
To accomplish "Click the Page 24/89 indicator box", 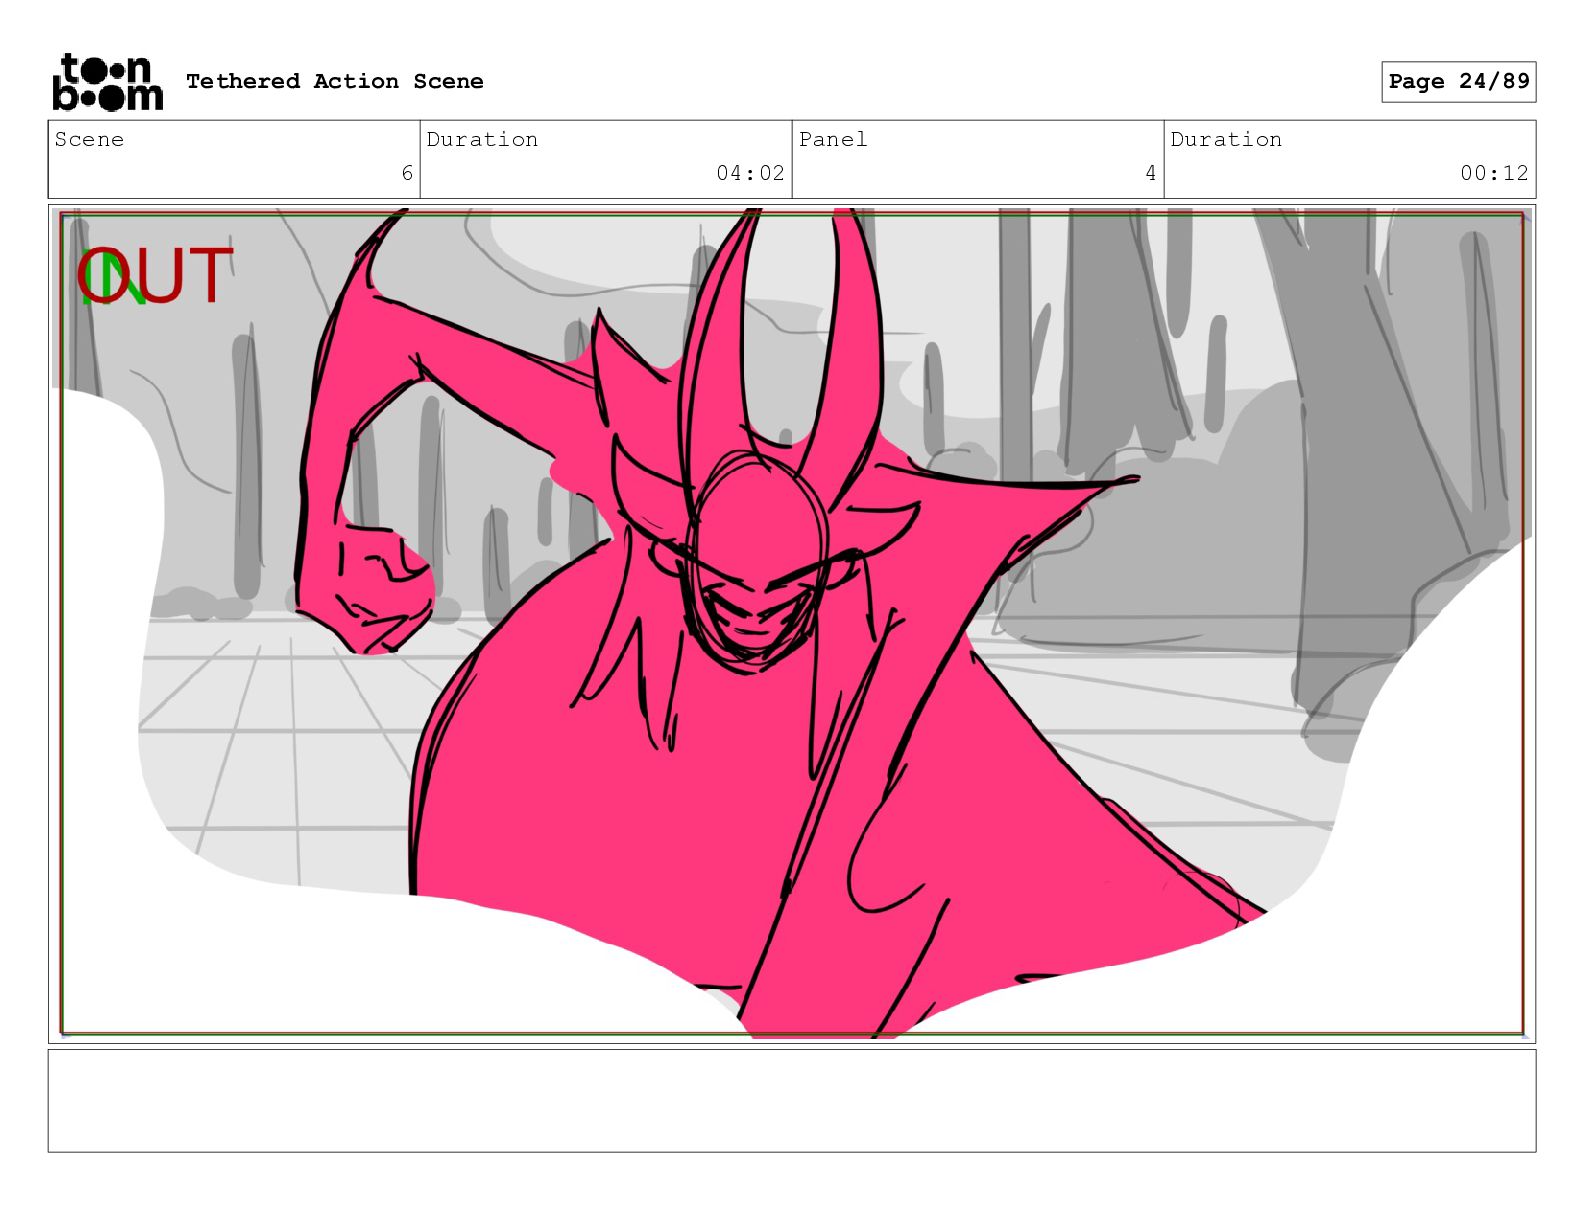I will click(x=1458, y=82).
